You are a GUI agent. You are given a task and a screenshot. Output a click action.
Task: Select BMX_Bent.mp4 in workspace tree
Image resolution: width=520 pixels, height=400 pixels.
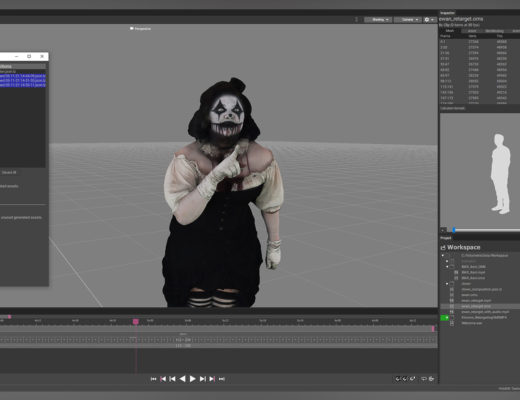pos(473,272)
